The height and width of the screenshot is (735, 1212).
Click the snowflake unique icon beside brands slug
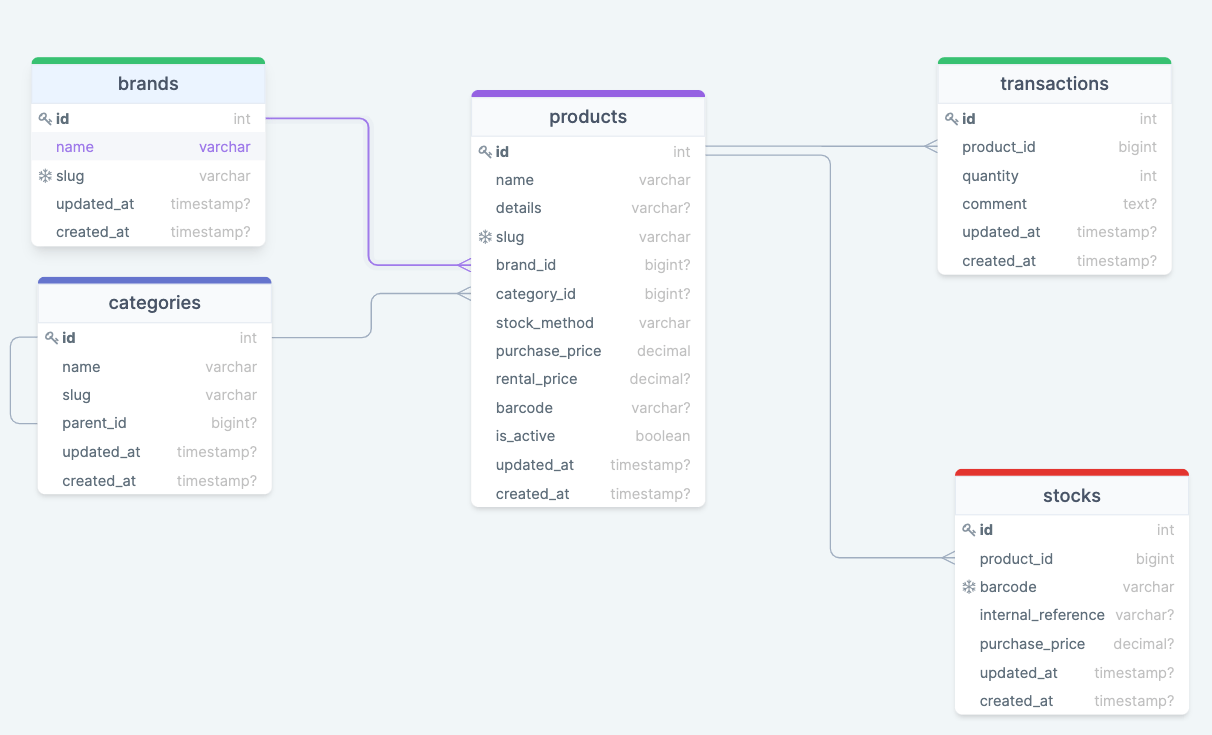click(x=45, y=176)
